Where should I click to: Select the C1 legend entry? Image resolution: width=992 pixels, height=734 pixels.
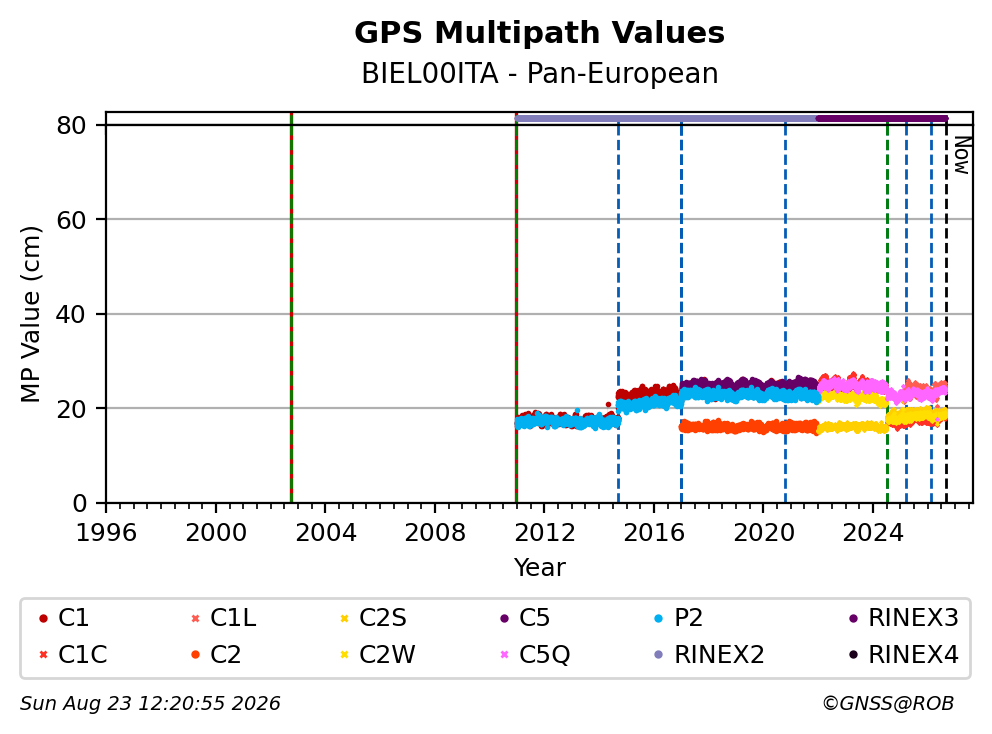click(x=64, y=618)
